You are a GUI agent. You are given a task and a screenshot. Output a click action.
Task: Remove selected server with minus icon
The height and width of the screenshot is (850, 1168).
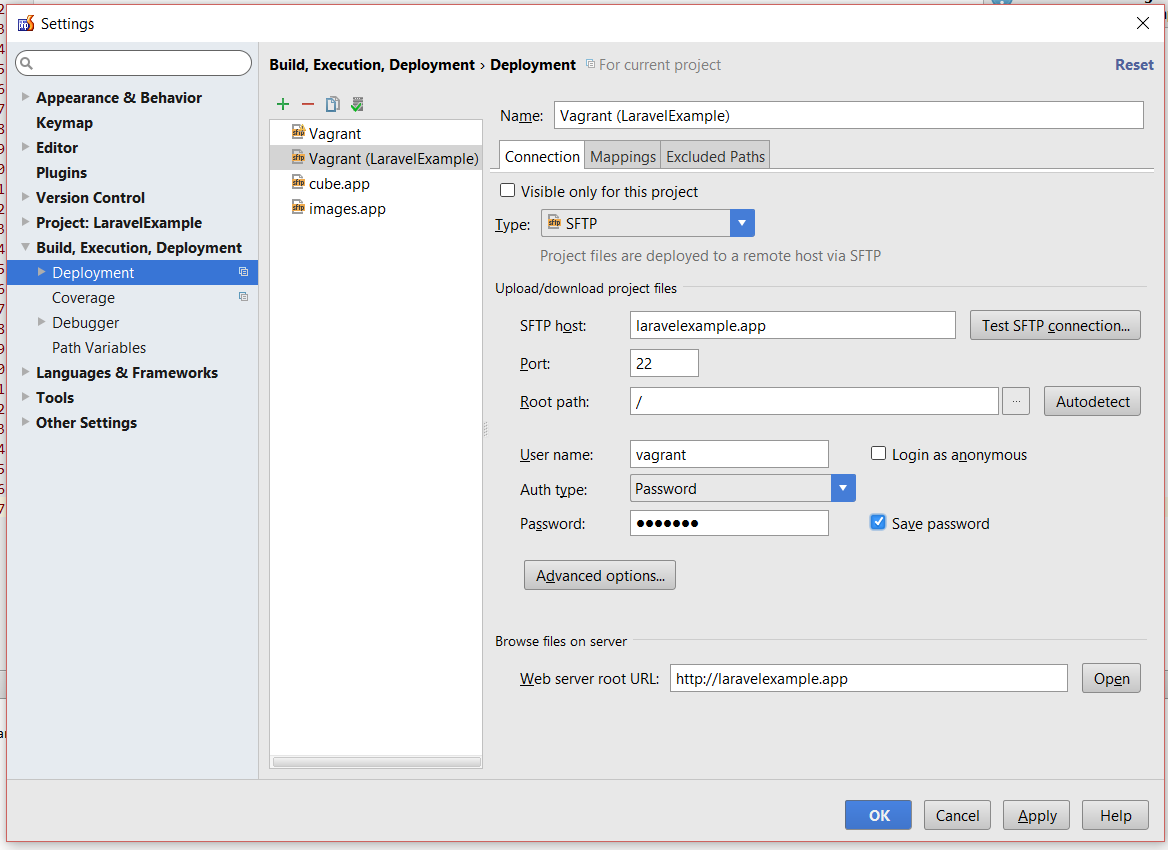tap(308, 104)
